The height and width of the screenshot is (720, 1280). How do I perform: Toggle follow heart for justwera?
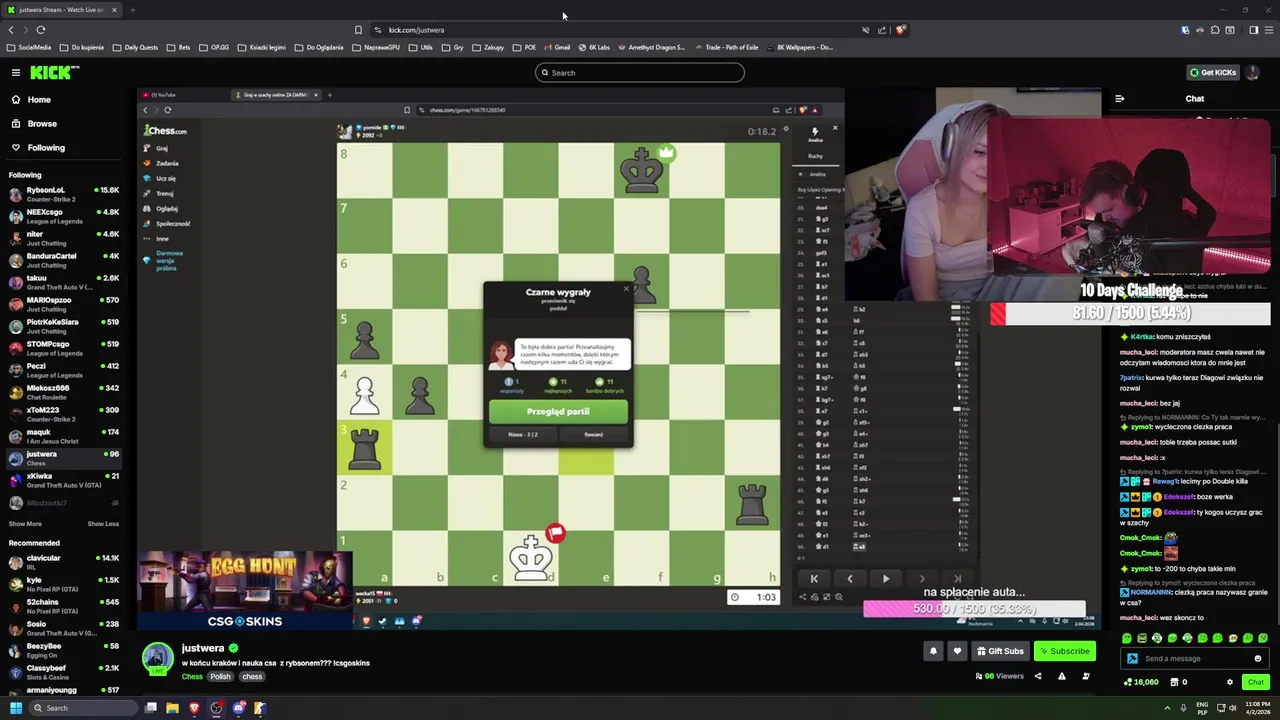click(957, 651)
